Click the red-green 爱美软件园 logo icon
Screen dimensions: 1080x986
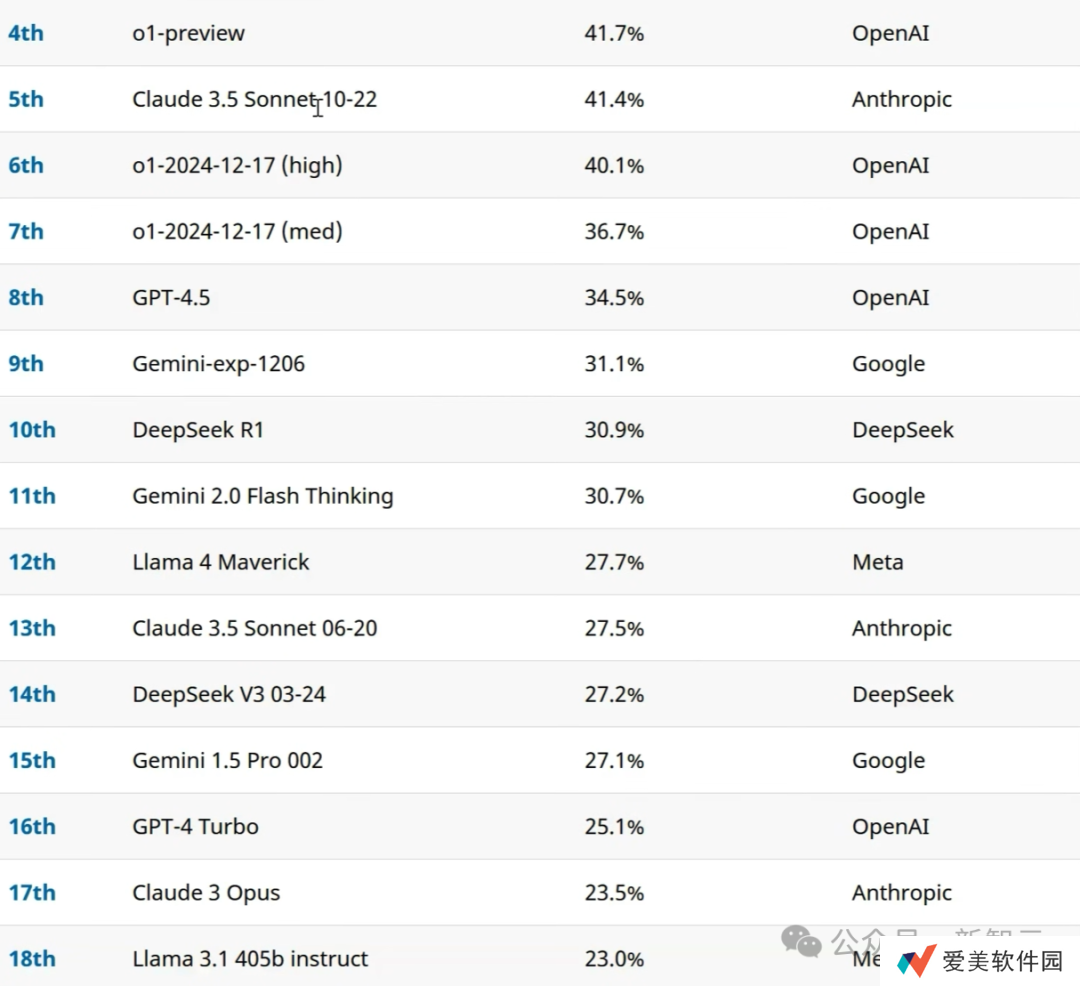(916, 961)
